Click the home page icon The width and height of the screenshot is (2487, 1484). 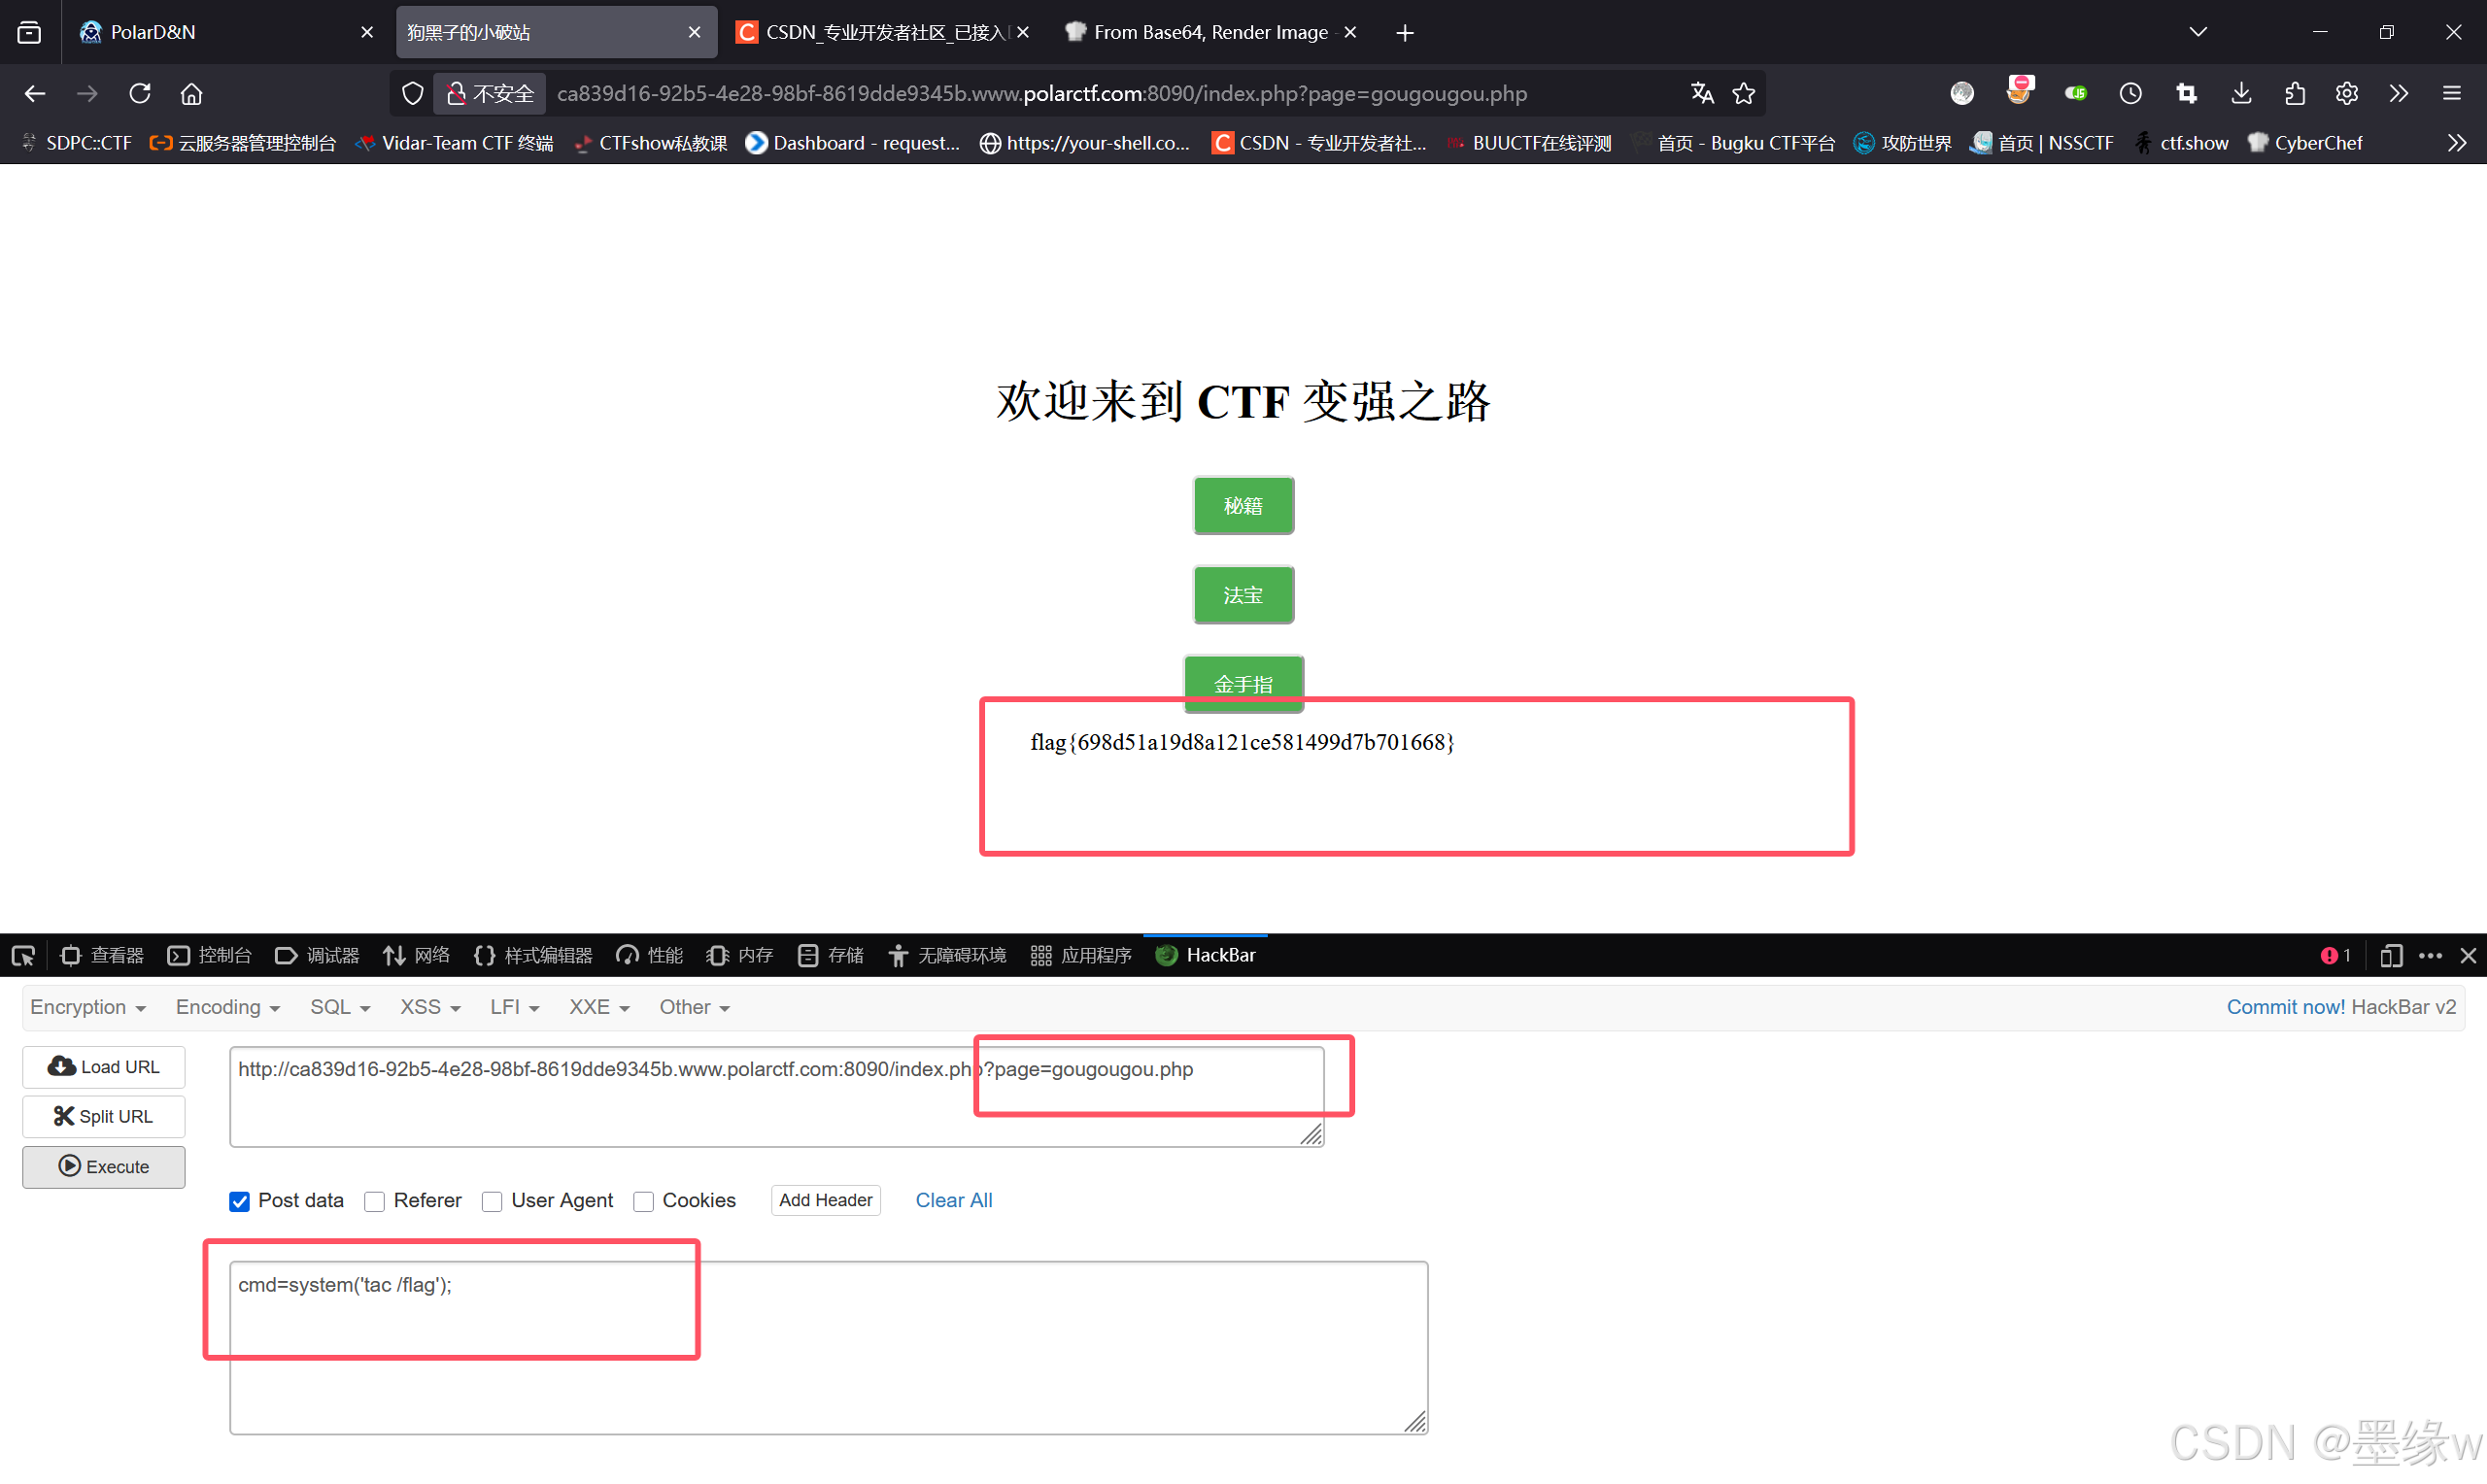click(191, 93)
